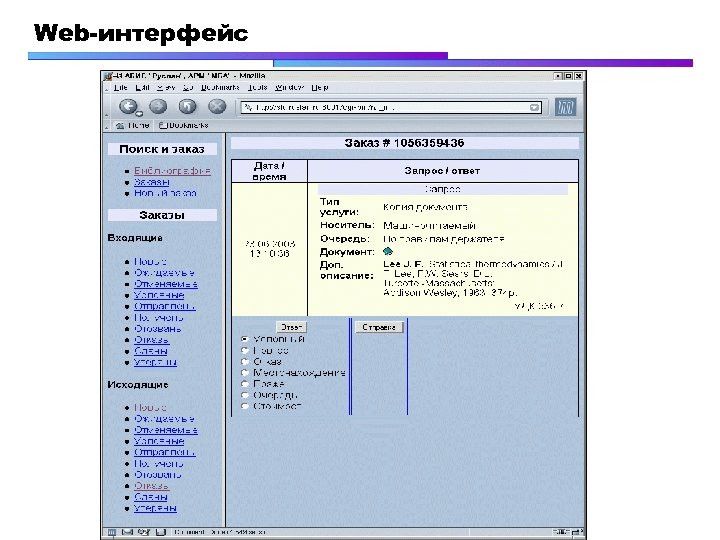
Task: Open the Bookmarks menu in menu bar
Action: click(x=220, y=87)
